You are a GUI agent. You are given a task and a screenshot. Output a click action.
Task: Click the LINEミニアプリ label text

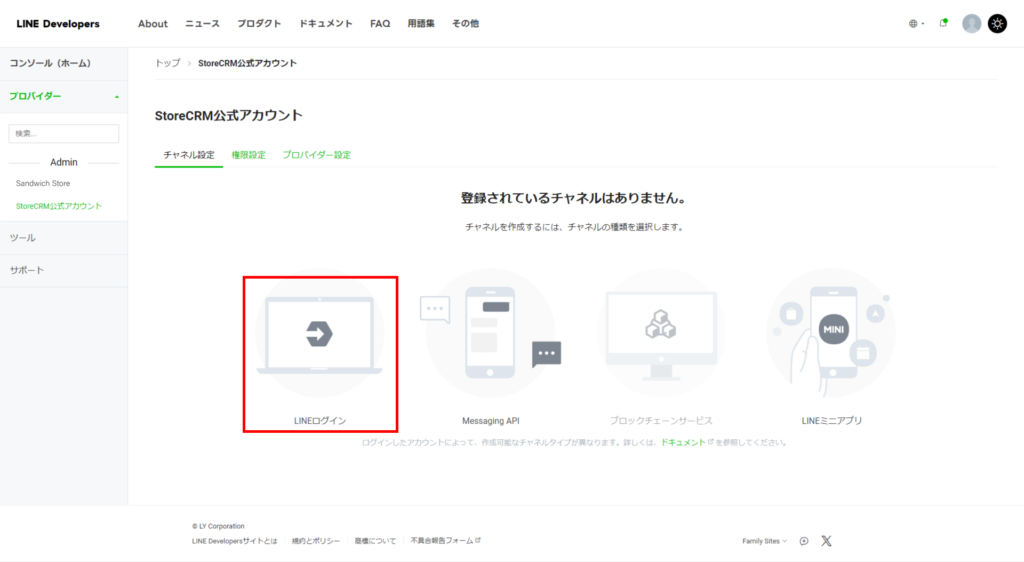(x=831, y=421)
